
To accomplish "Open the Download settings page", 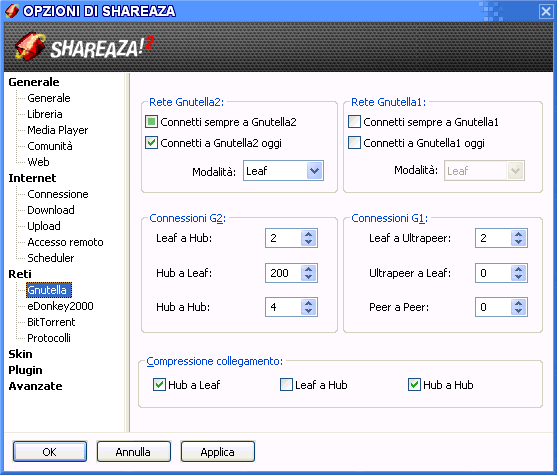I will point(51,210).
